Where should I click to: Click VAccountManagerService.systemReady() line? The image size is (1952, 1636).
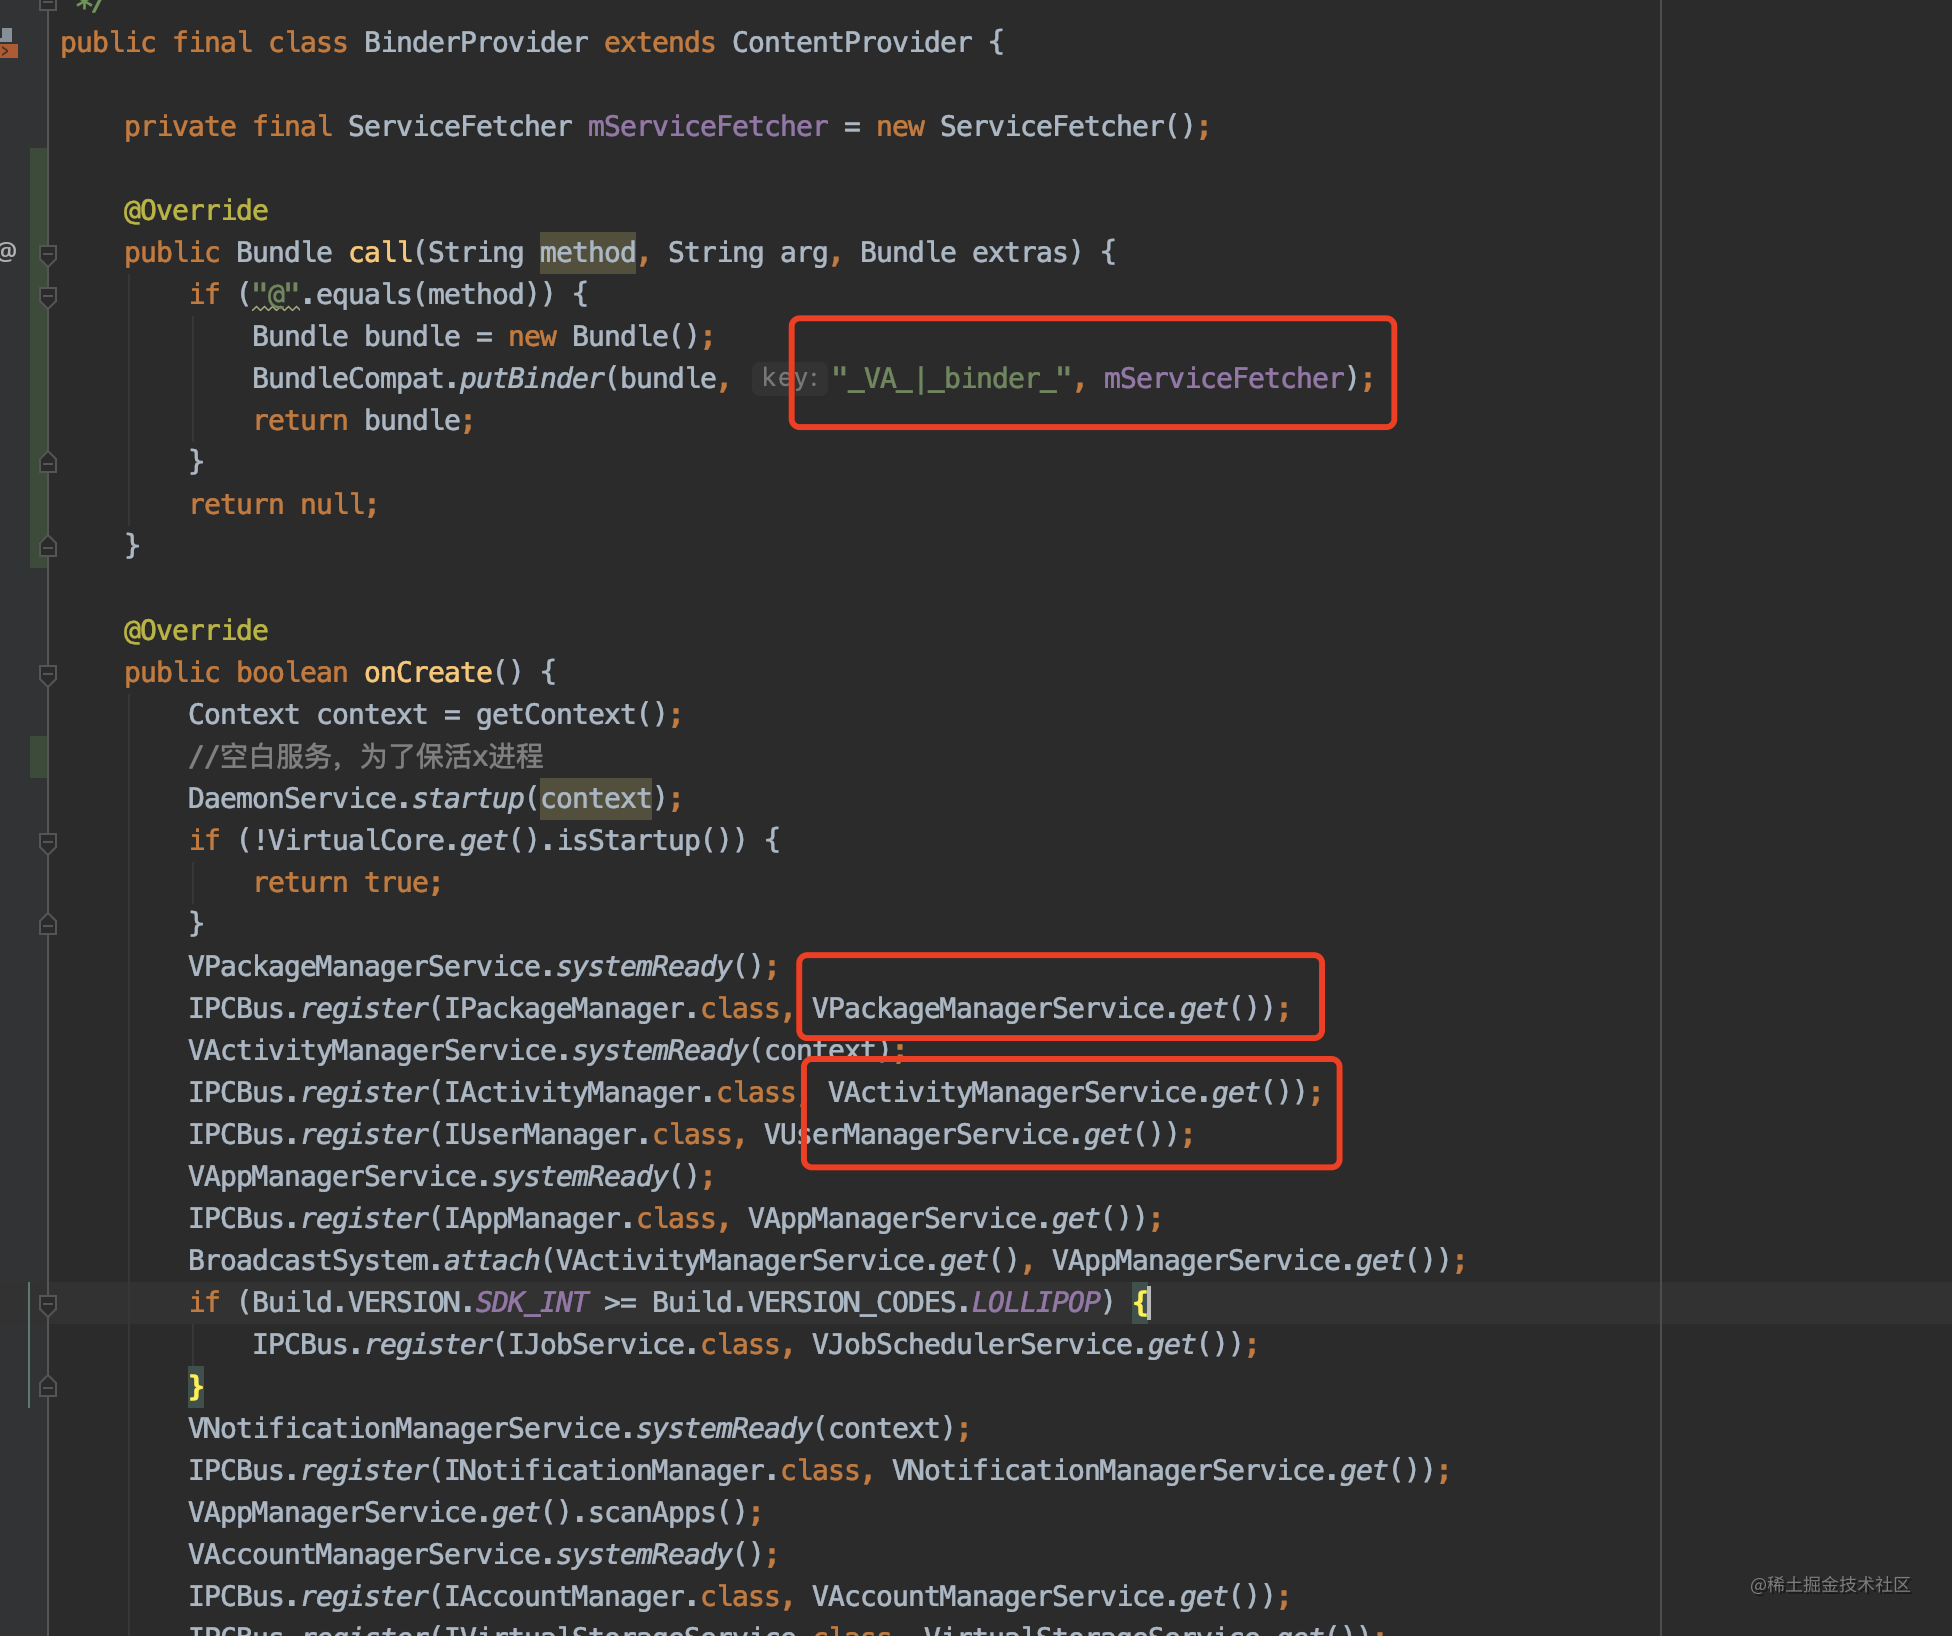tap(484, 1554)
